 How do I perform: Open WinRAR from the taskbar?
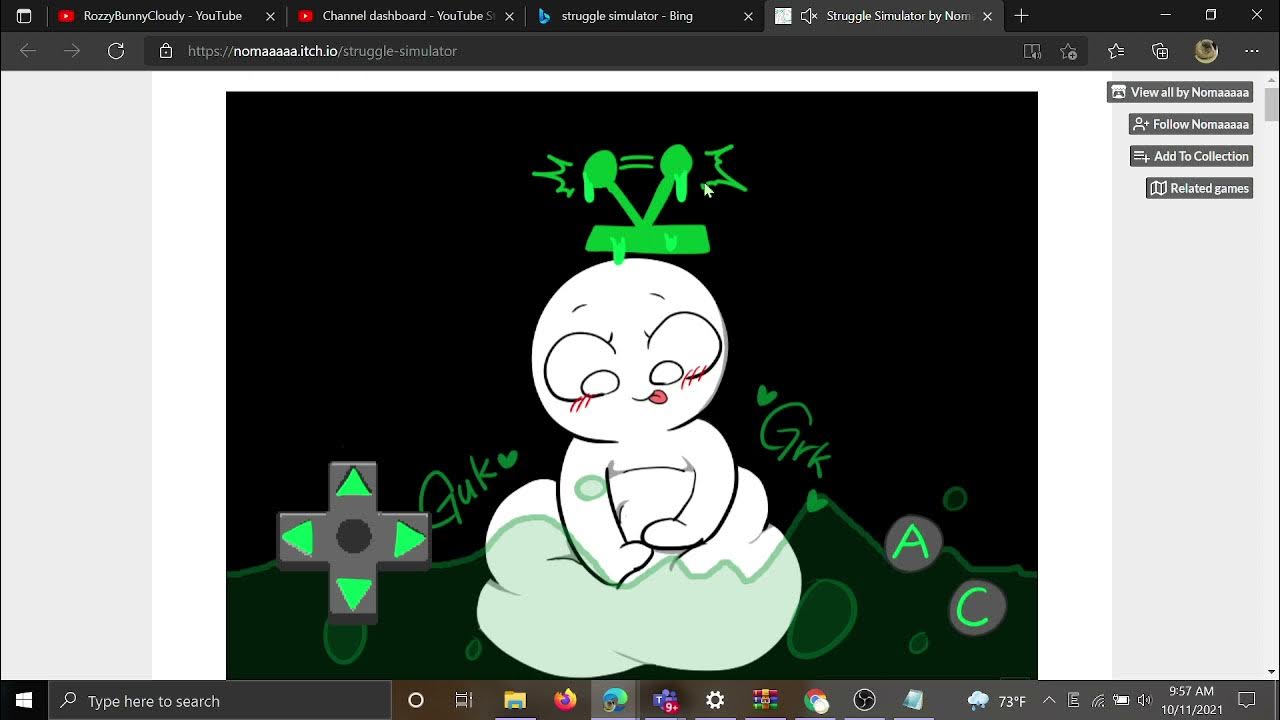point(765,701)
